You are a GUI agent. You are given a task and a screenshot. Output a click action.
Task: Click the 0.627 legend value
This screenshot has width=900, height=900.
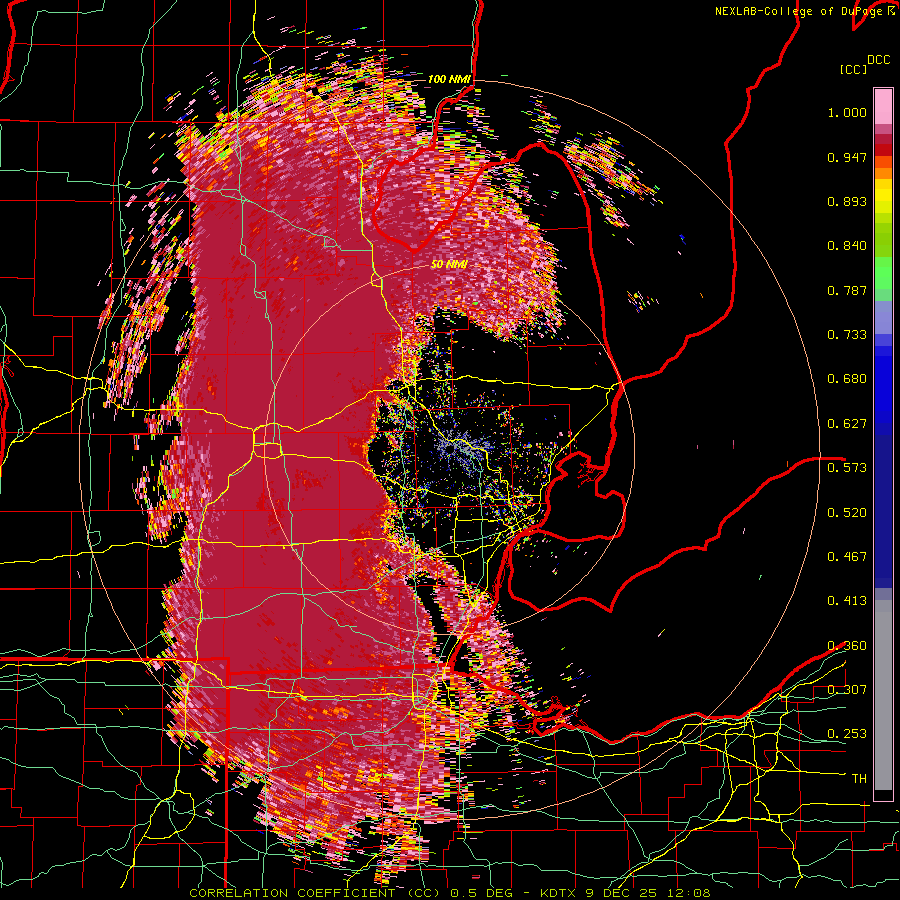coord(847,424)
